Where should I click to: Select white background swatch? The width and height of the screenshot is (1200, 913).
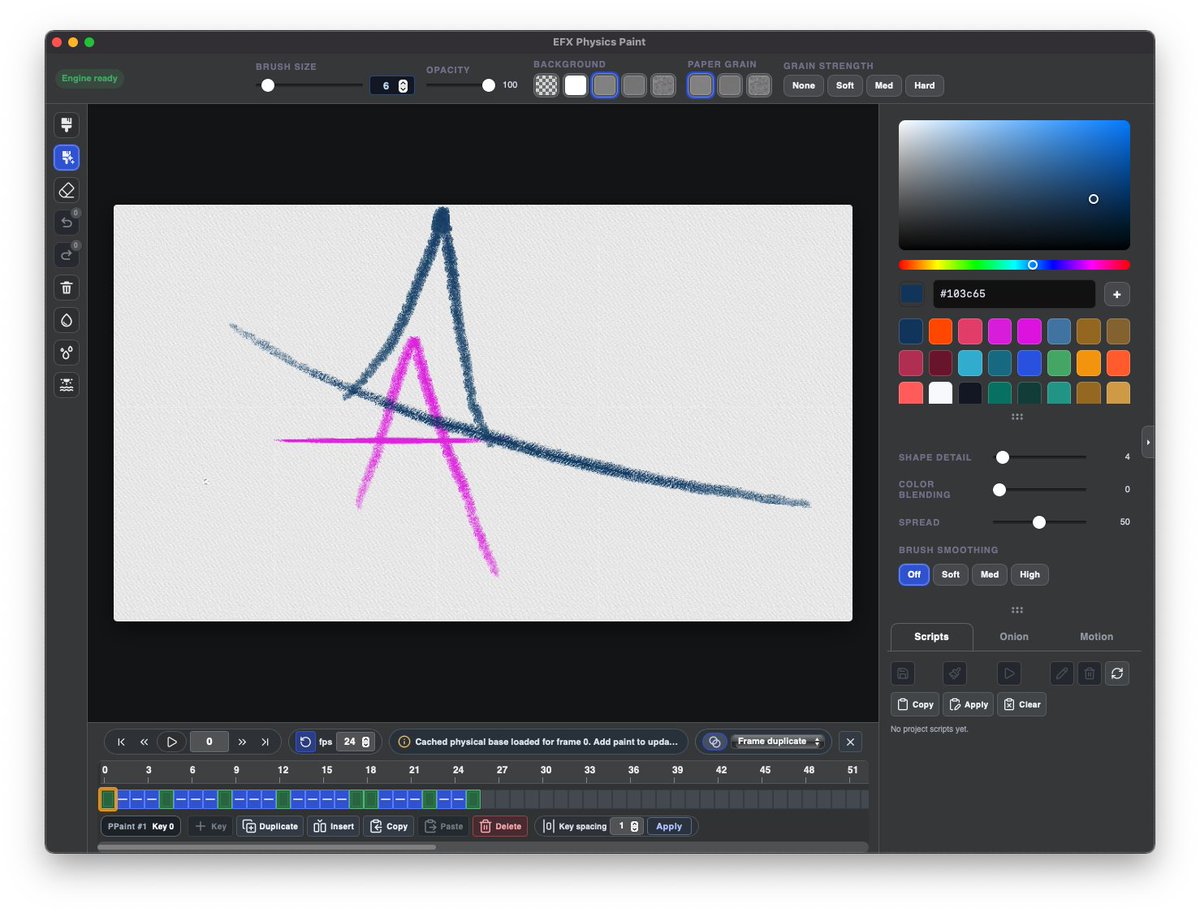tap(575, 85)
